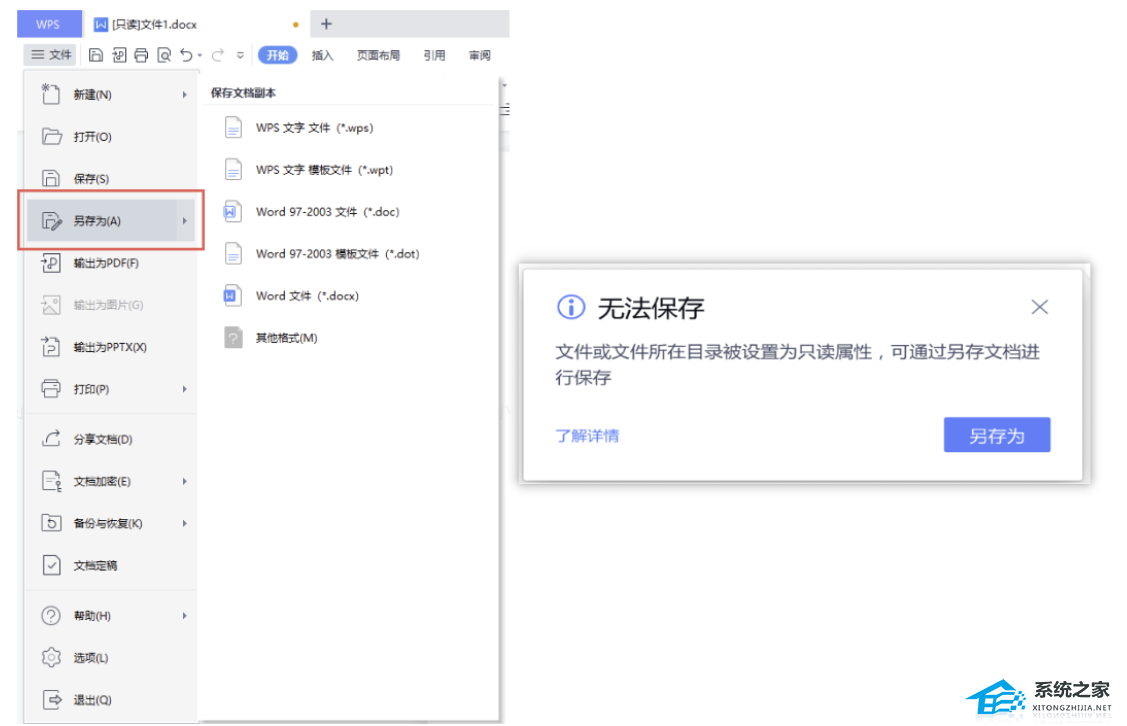Image resolution: width=1127 pixels, height=726 pixels.
Task: Choose 打印(P) from the file menu
Action: click(x=111, y=389)
